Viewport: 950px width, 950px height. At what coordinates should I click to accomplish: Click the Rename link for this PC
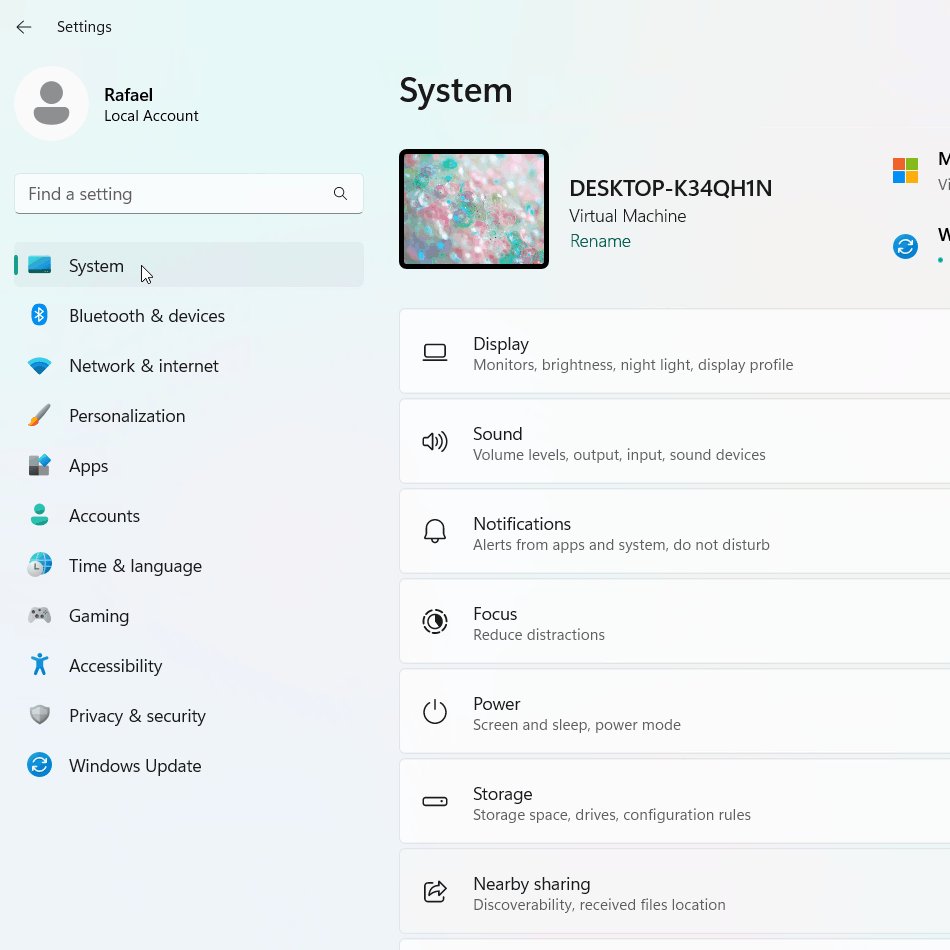pos(600,241)
